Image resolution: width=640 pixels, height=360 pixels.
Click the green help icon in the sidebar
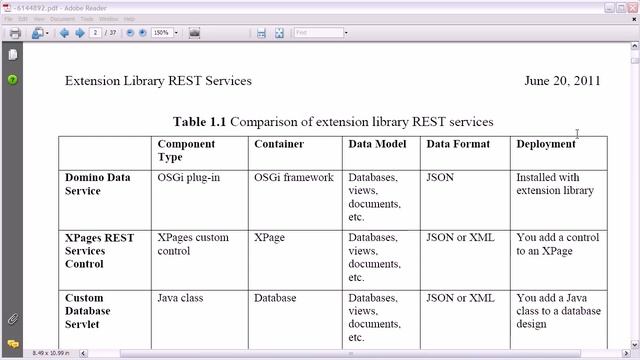point(13,79)
